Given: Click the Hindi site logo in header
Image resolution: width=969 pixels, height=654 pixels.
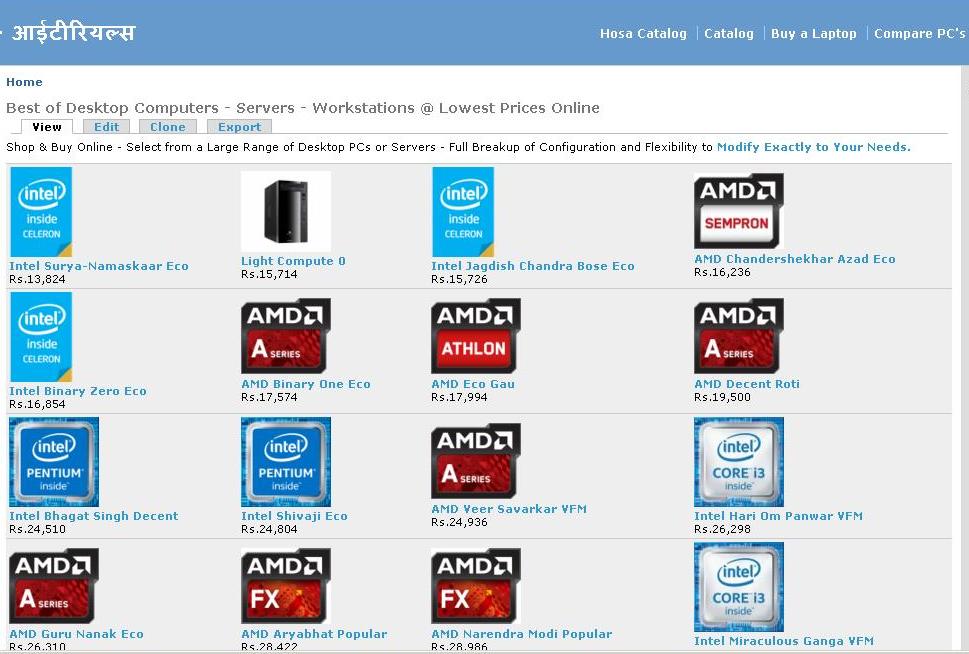Looking at the screenshot, I should [x=73, y=32].
